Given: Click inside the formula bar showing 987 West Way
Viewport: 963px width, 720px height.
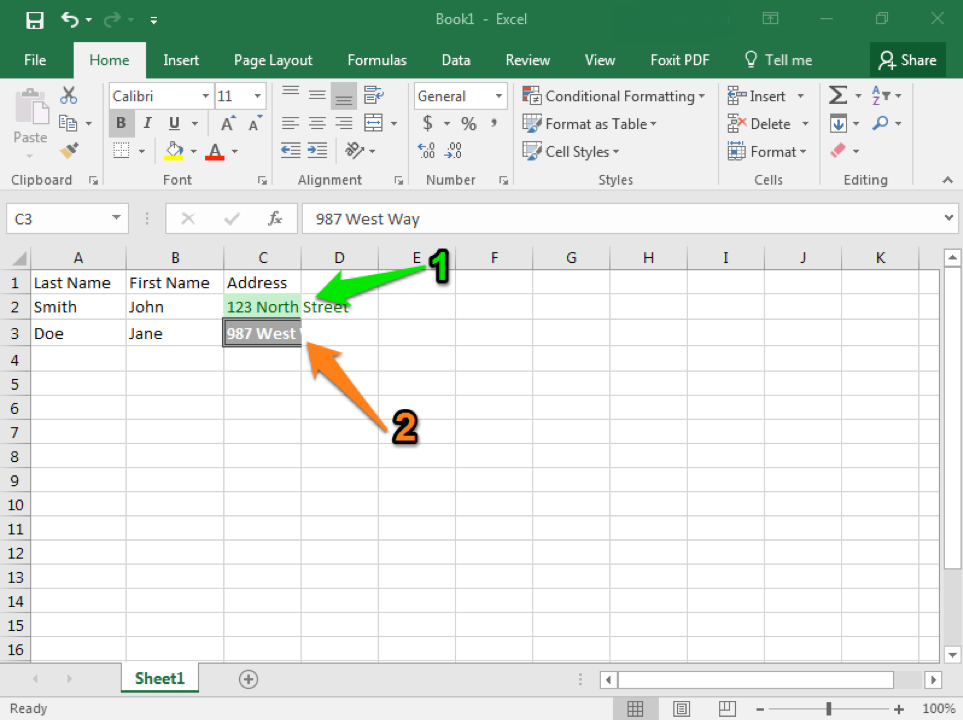Looking at the screenshot, I should (600, 218).
